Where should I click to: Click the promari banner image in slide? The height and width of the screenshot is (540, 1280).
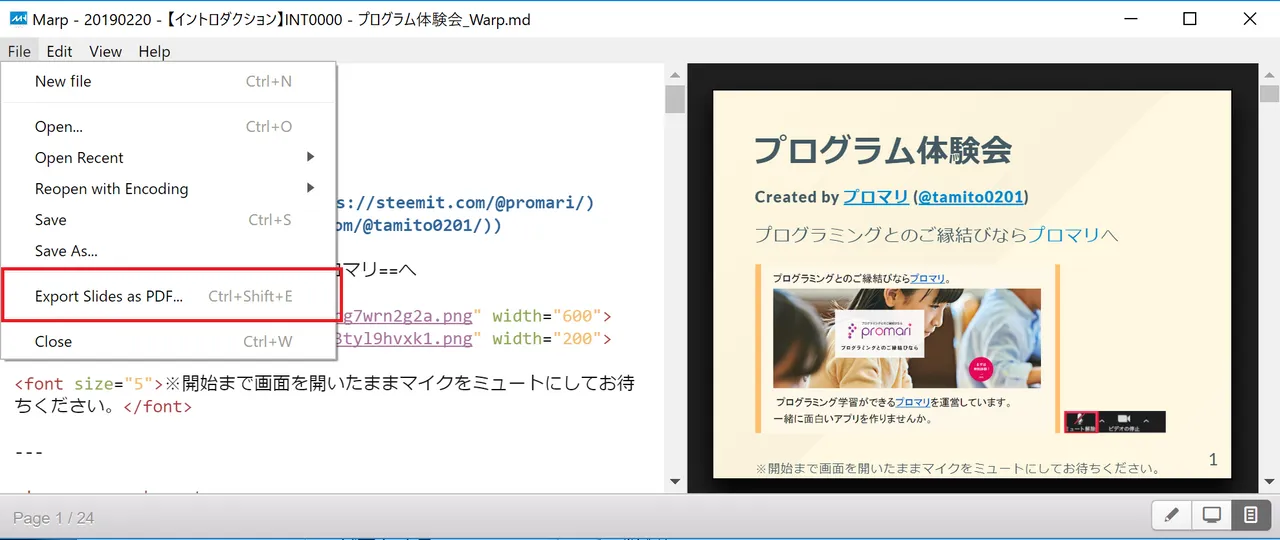tap(907, 338)
